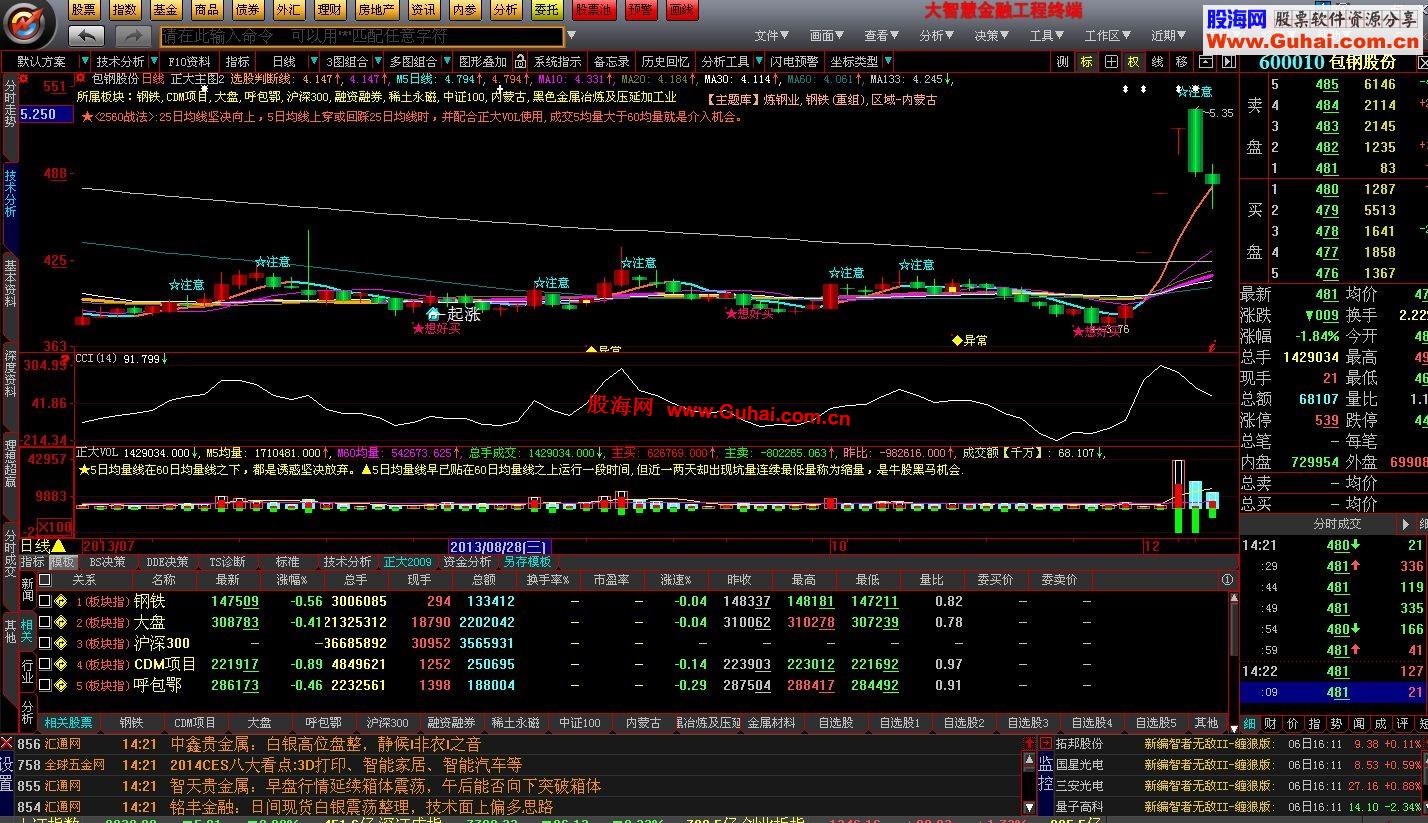This screenshot has width=1428, height=823.
Task: Toggle the 权 rights-adjust button
Action: (x=1134, y=62)
